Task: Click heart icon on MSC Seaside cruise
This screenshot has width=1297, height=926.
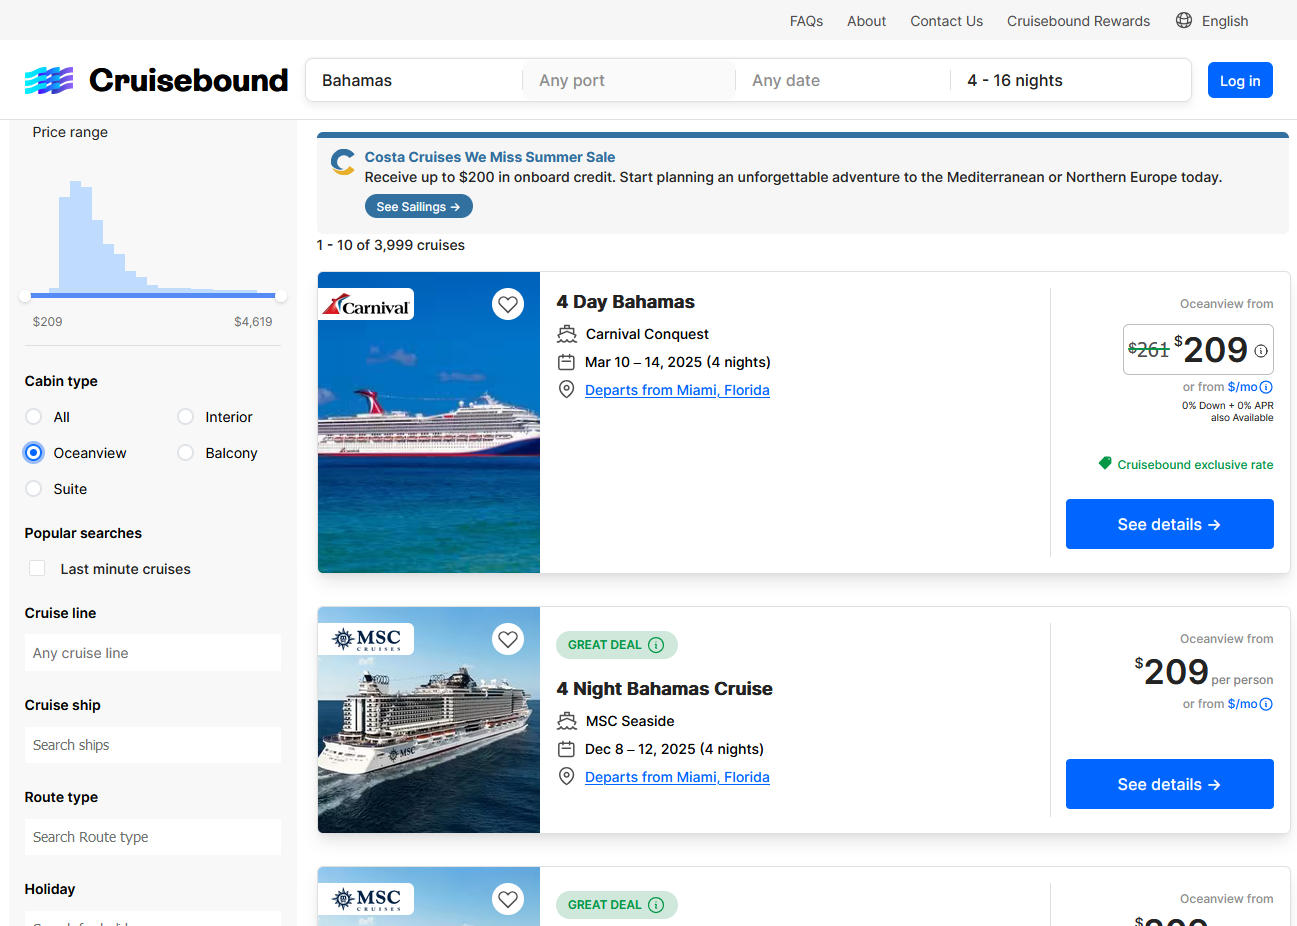Action: tap(508, 639)
